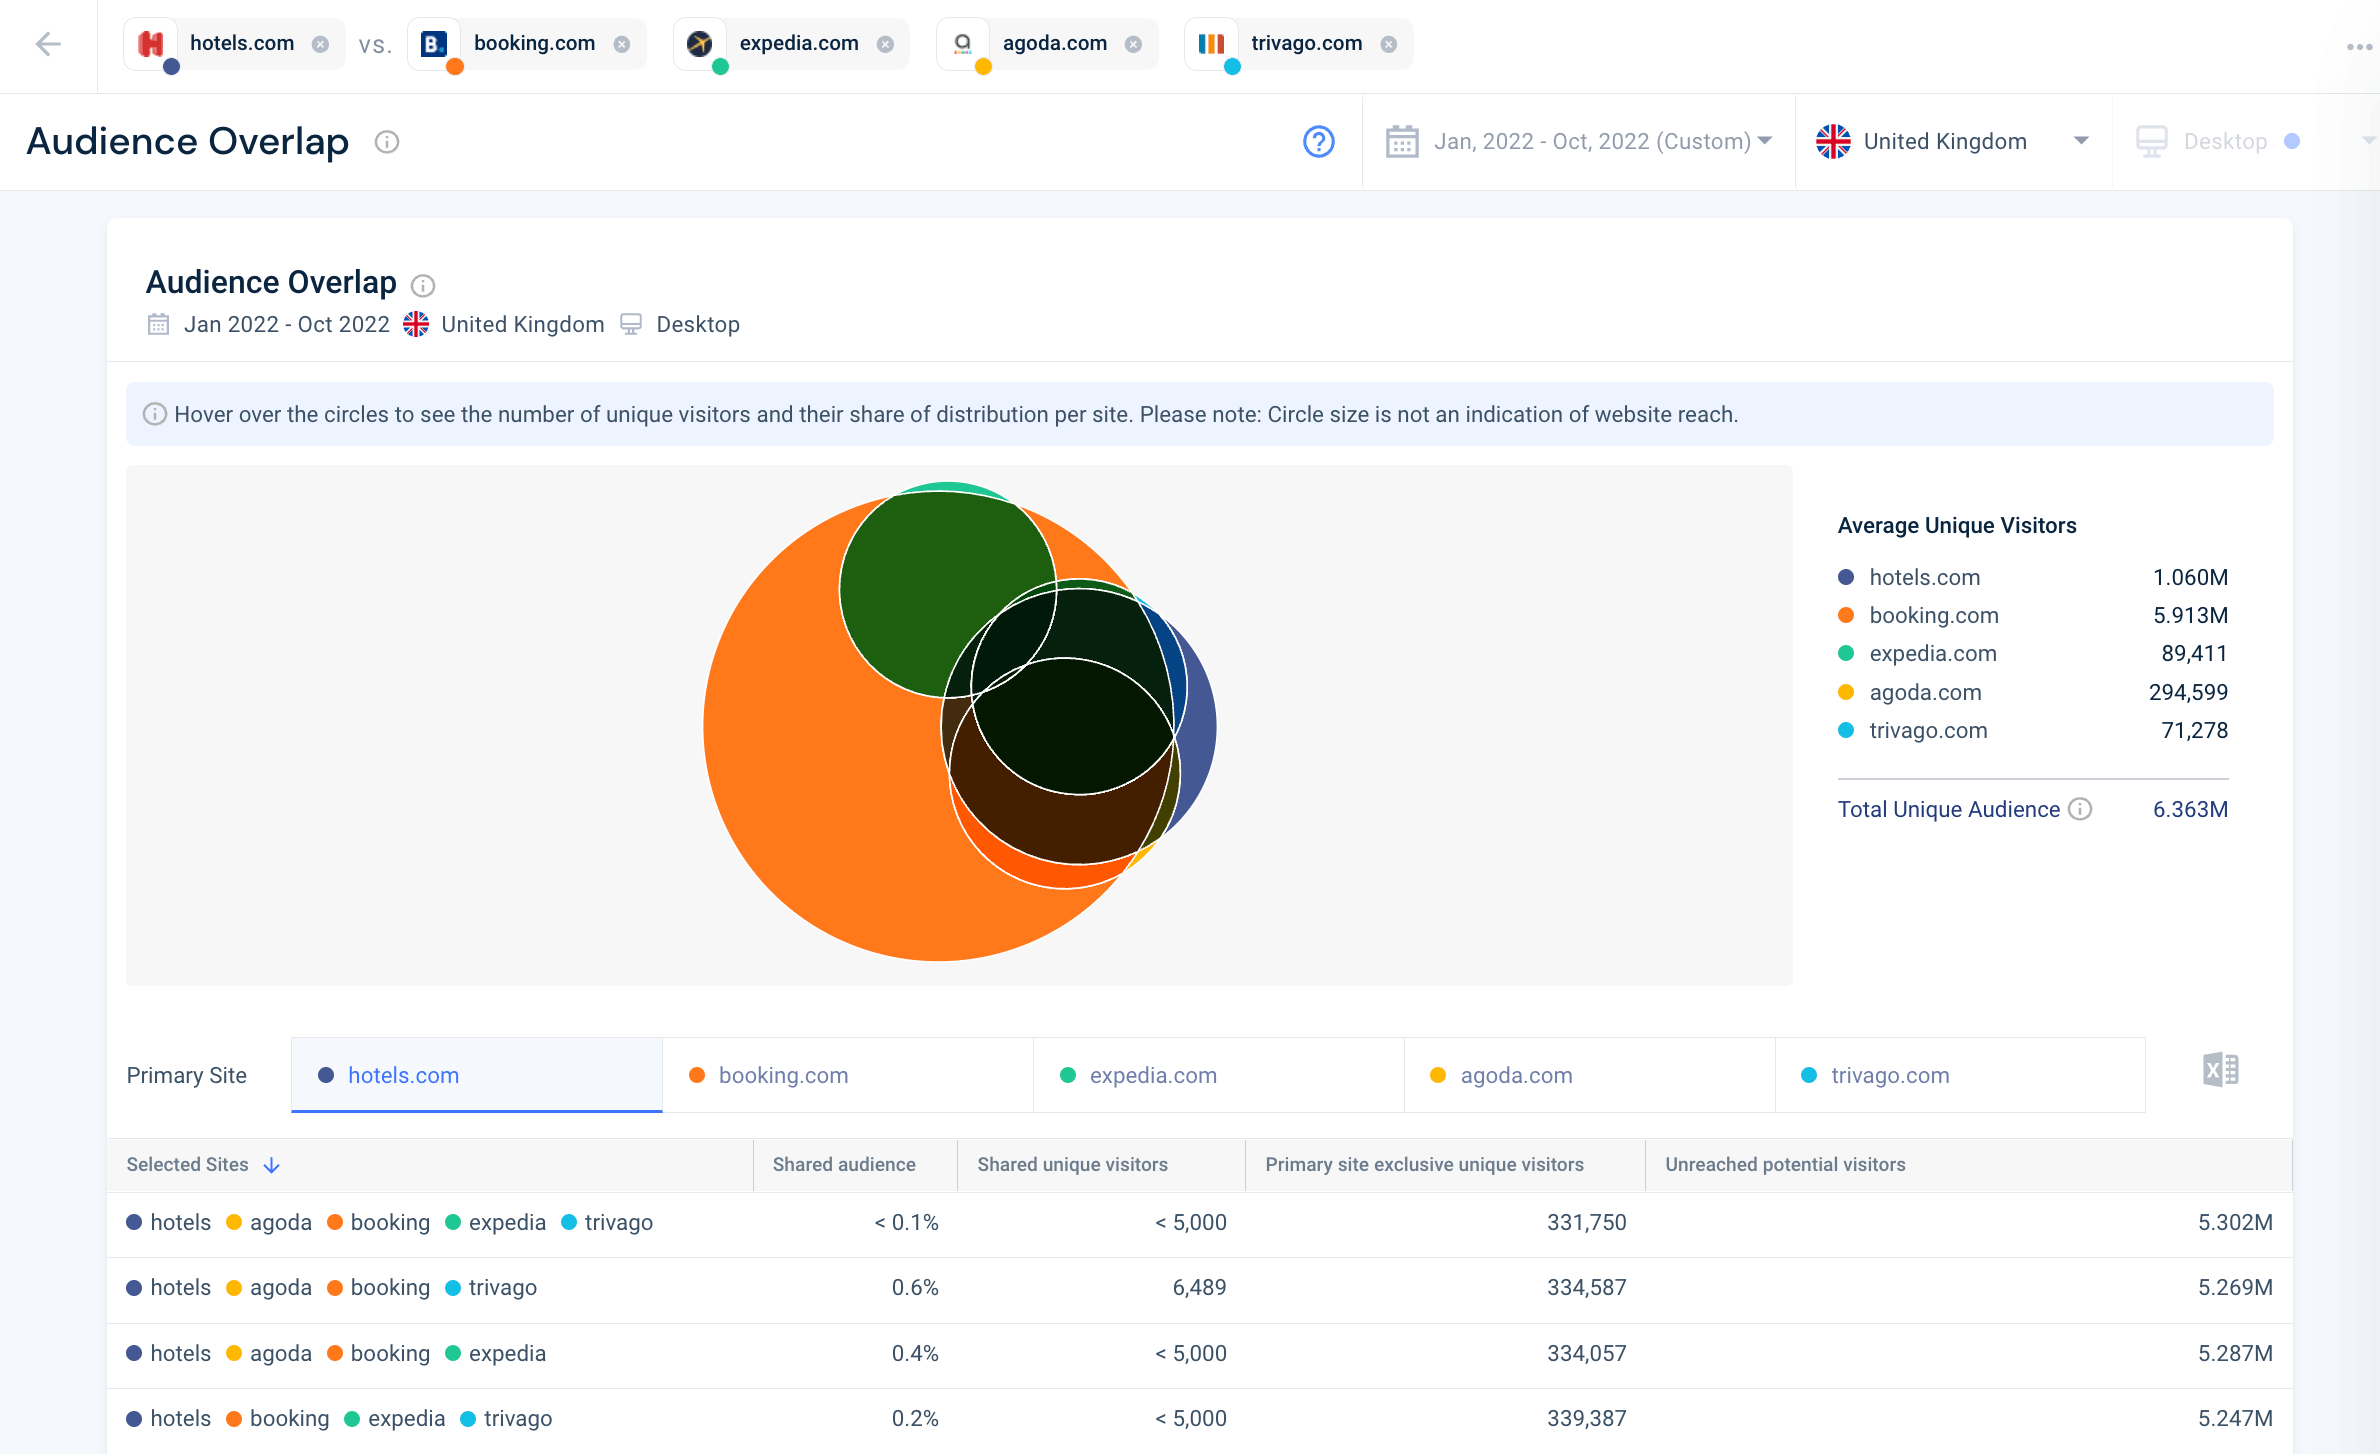Remove agoda.com from comparison
Viewport: 2380px width, 1454px height.
(x=1133, y=44)
